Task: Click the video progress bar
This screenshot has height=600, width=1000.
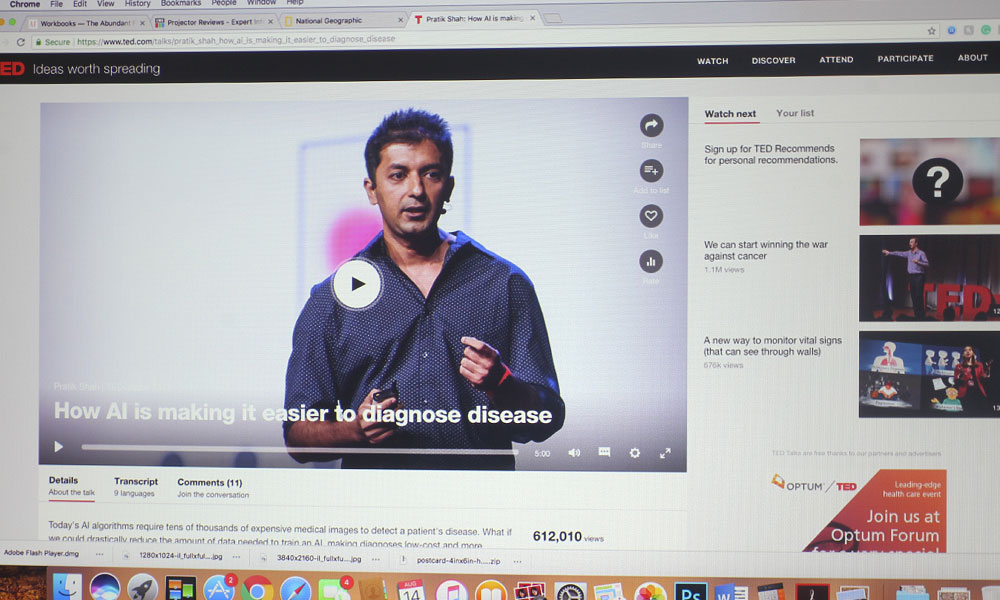Action: pos(300,448)
